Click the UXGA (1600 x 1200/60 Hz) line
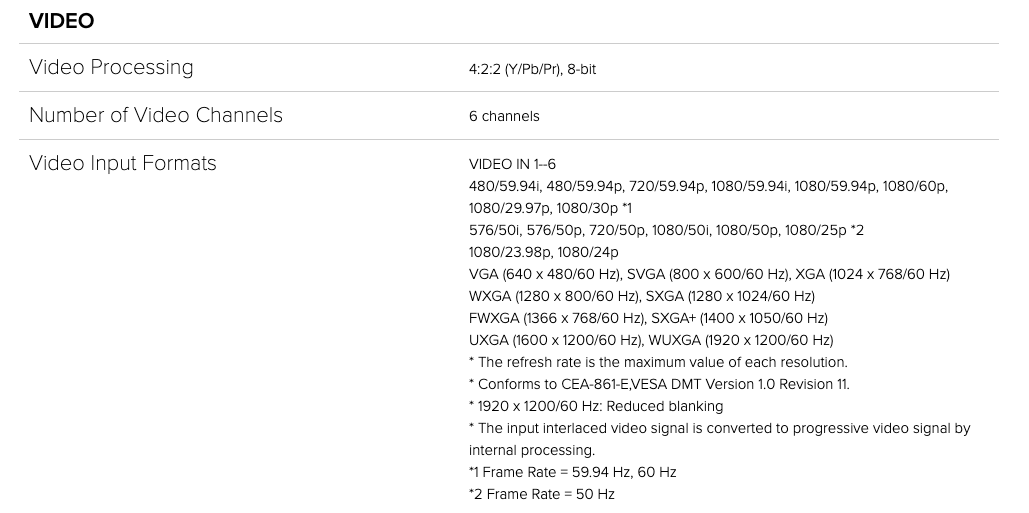Screen dimensions: 1029x513 [x=650, y=340]
